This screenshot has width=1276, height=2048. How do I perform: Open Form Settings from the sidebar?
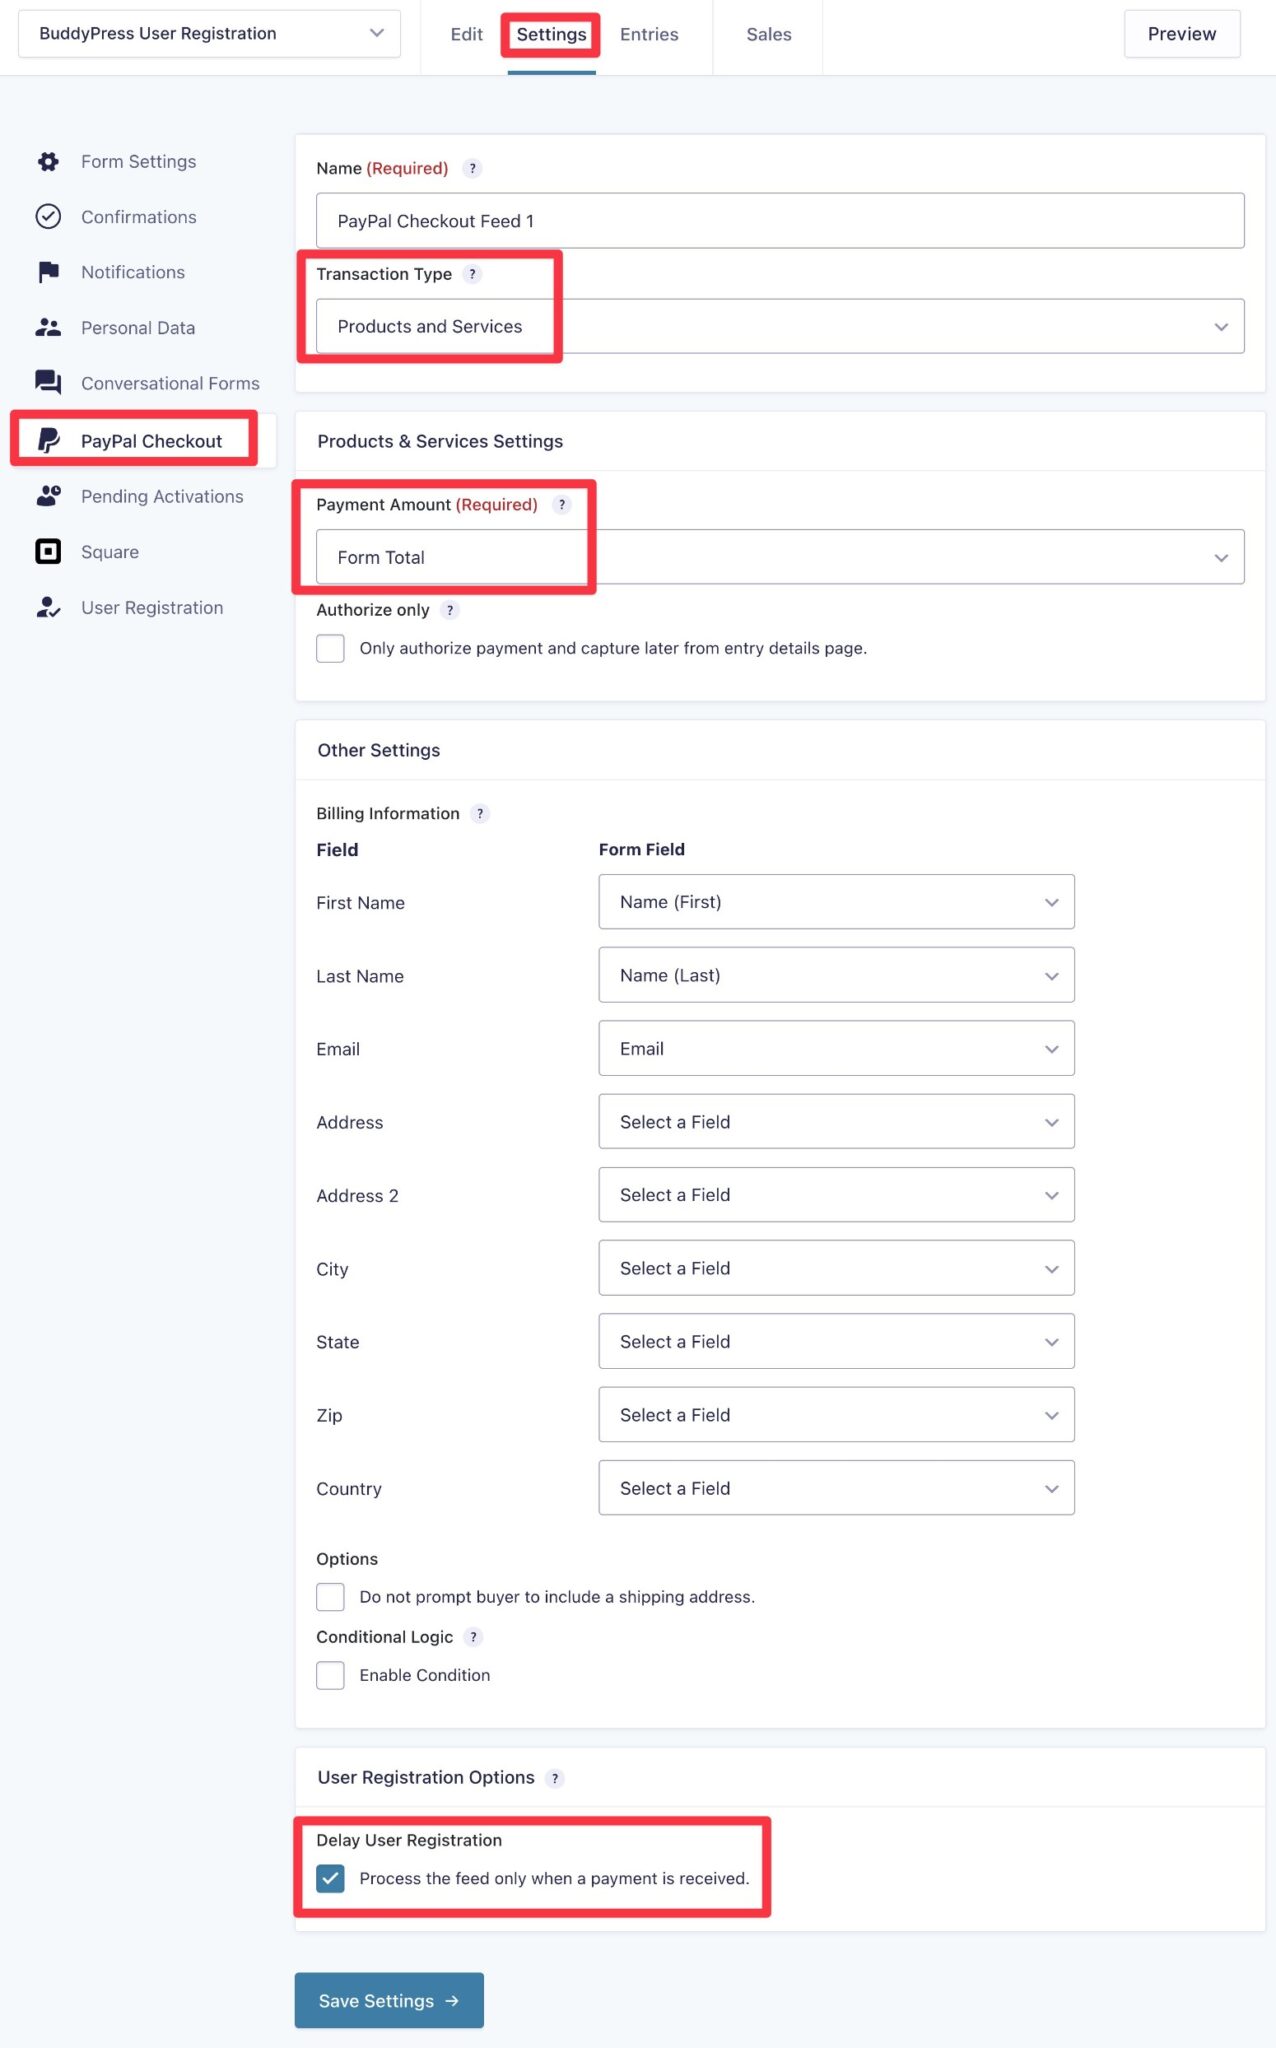pyautogui.click(x=48, y=161)
